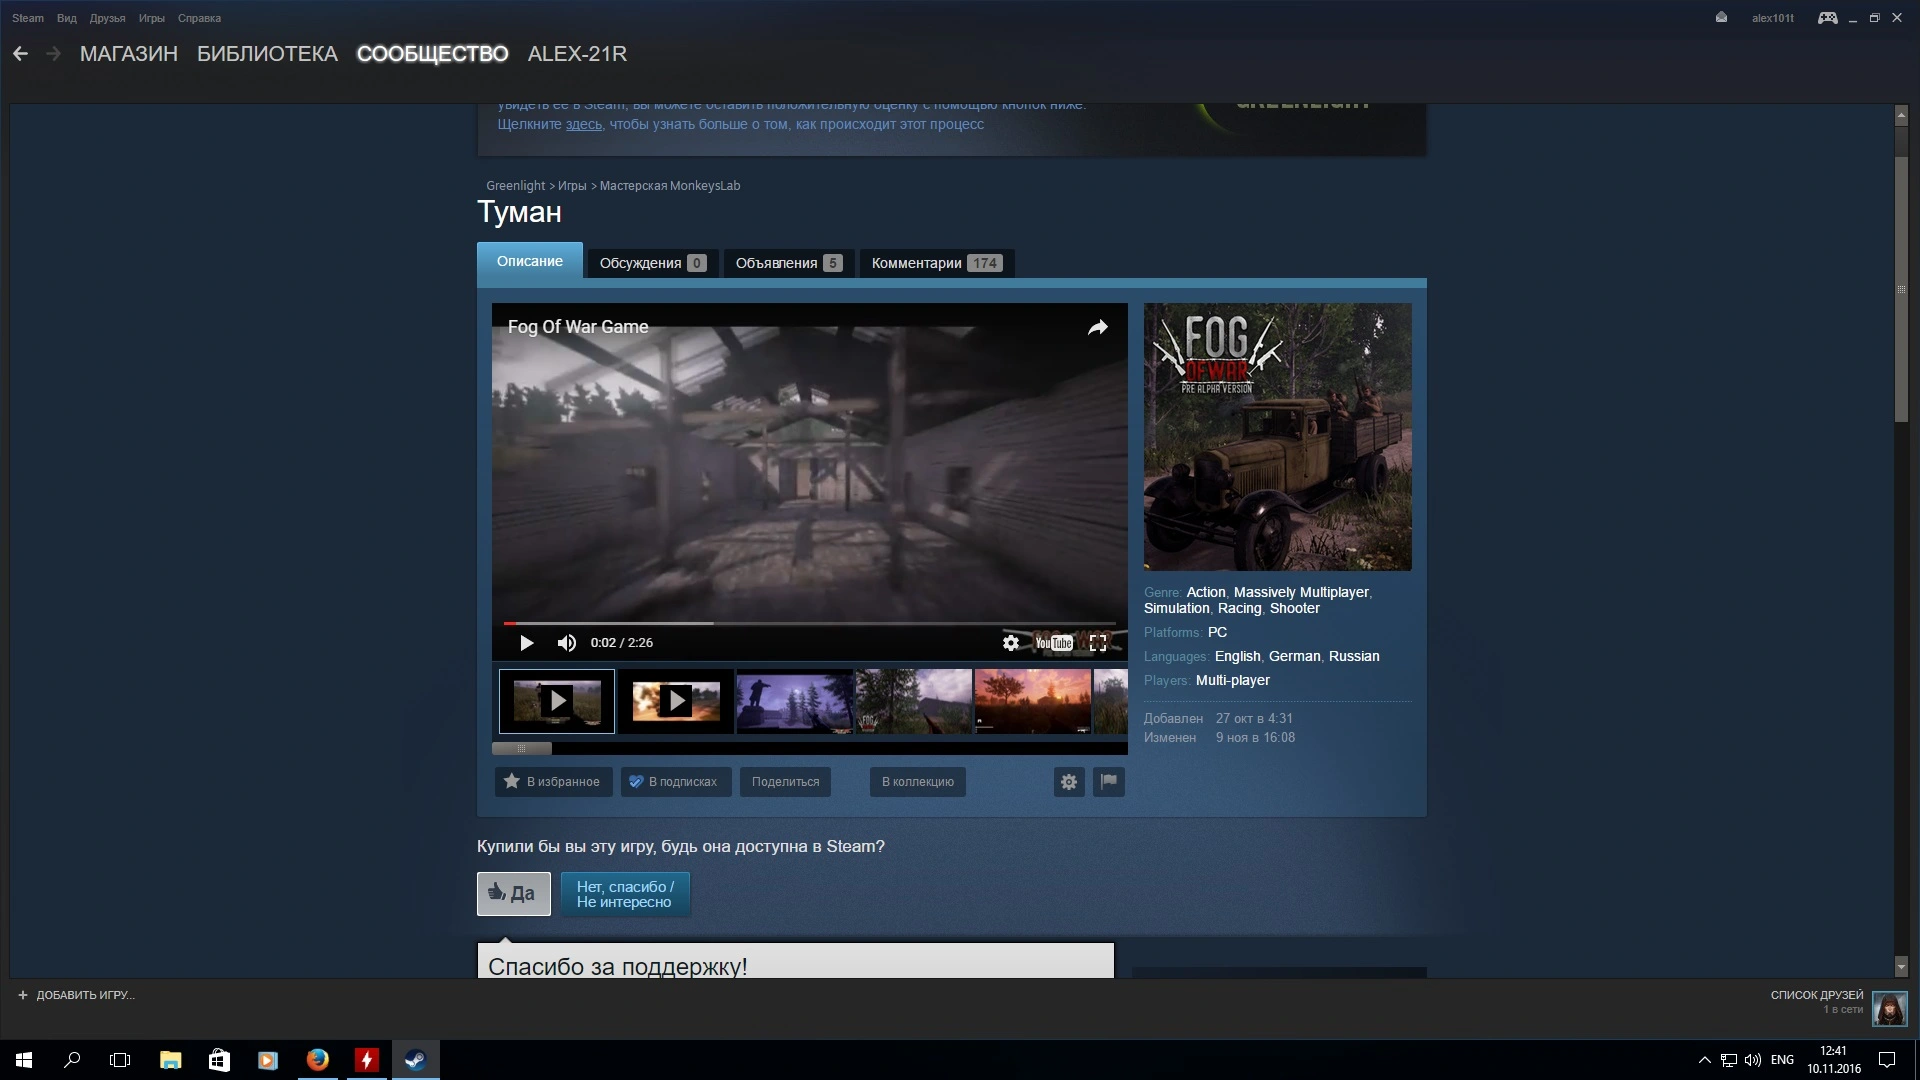Open Windows Action Center notifications
The width and height of the screenshot is (1920, 1080).
point(1887,1060)
